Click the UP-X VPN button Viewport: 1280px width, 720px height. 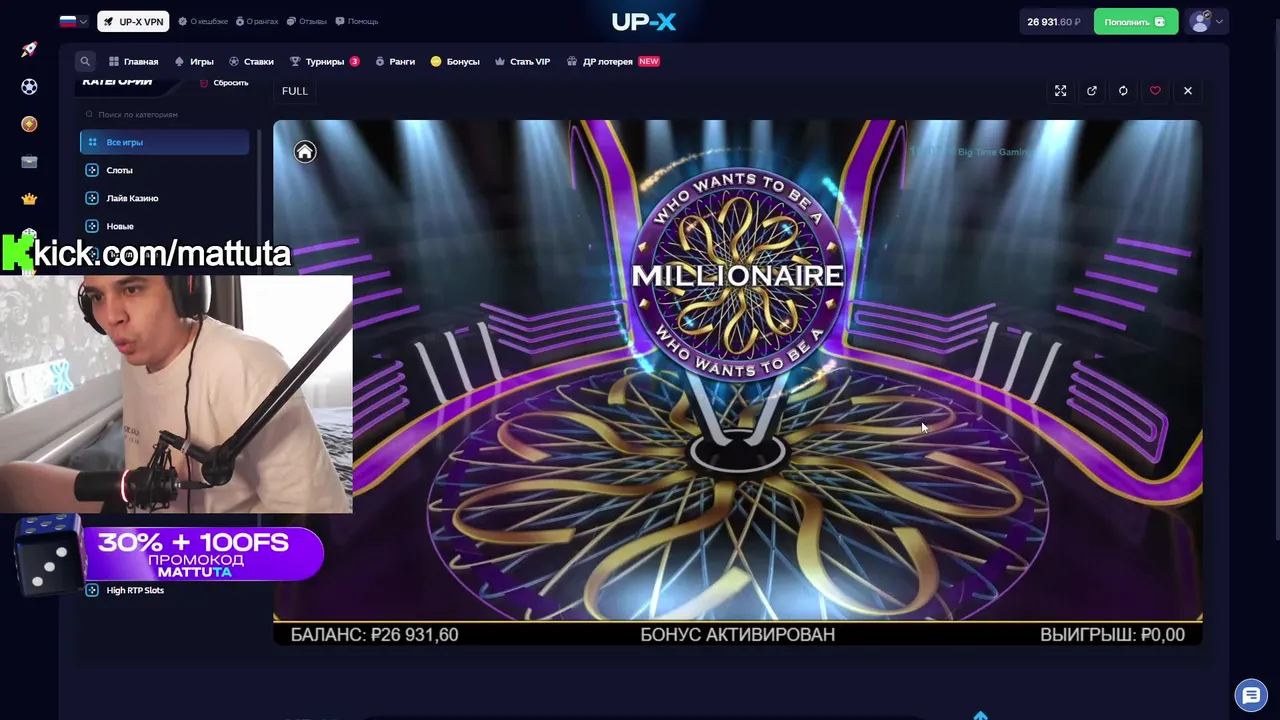coord(133,22)
